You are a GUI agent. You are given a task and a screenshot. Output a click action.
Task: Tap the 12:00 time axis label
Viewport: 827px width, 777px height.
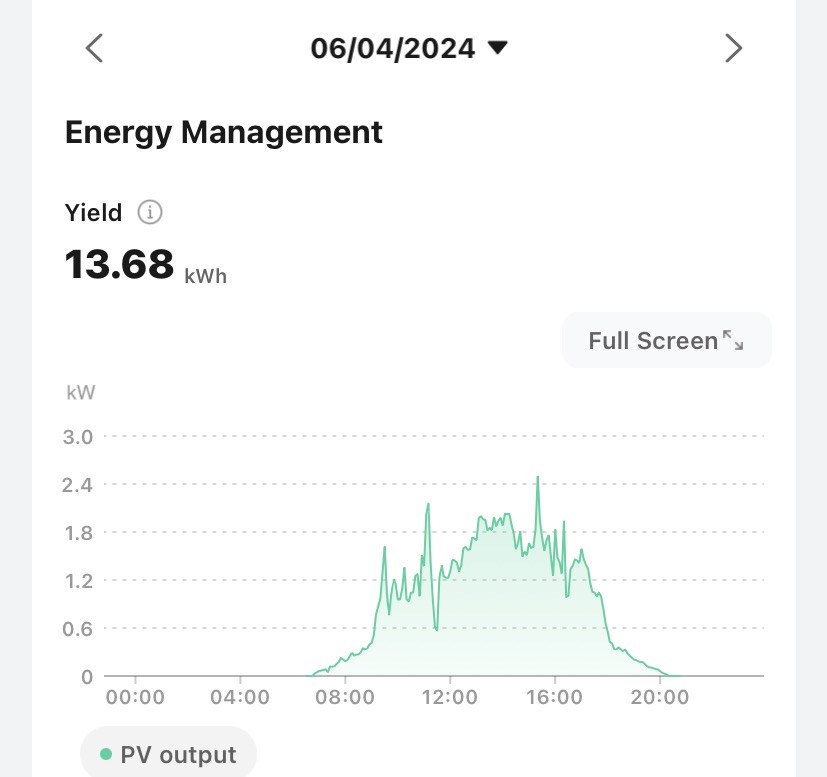pyautogui.click(x=450, y=697)
